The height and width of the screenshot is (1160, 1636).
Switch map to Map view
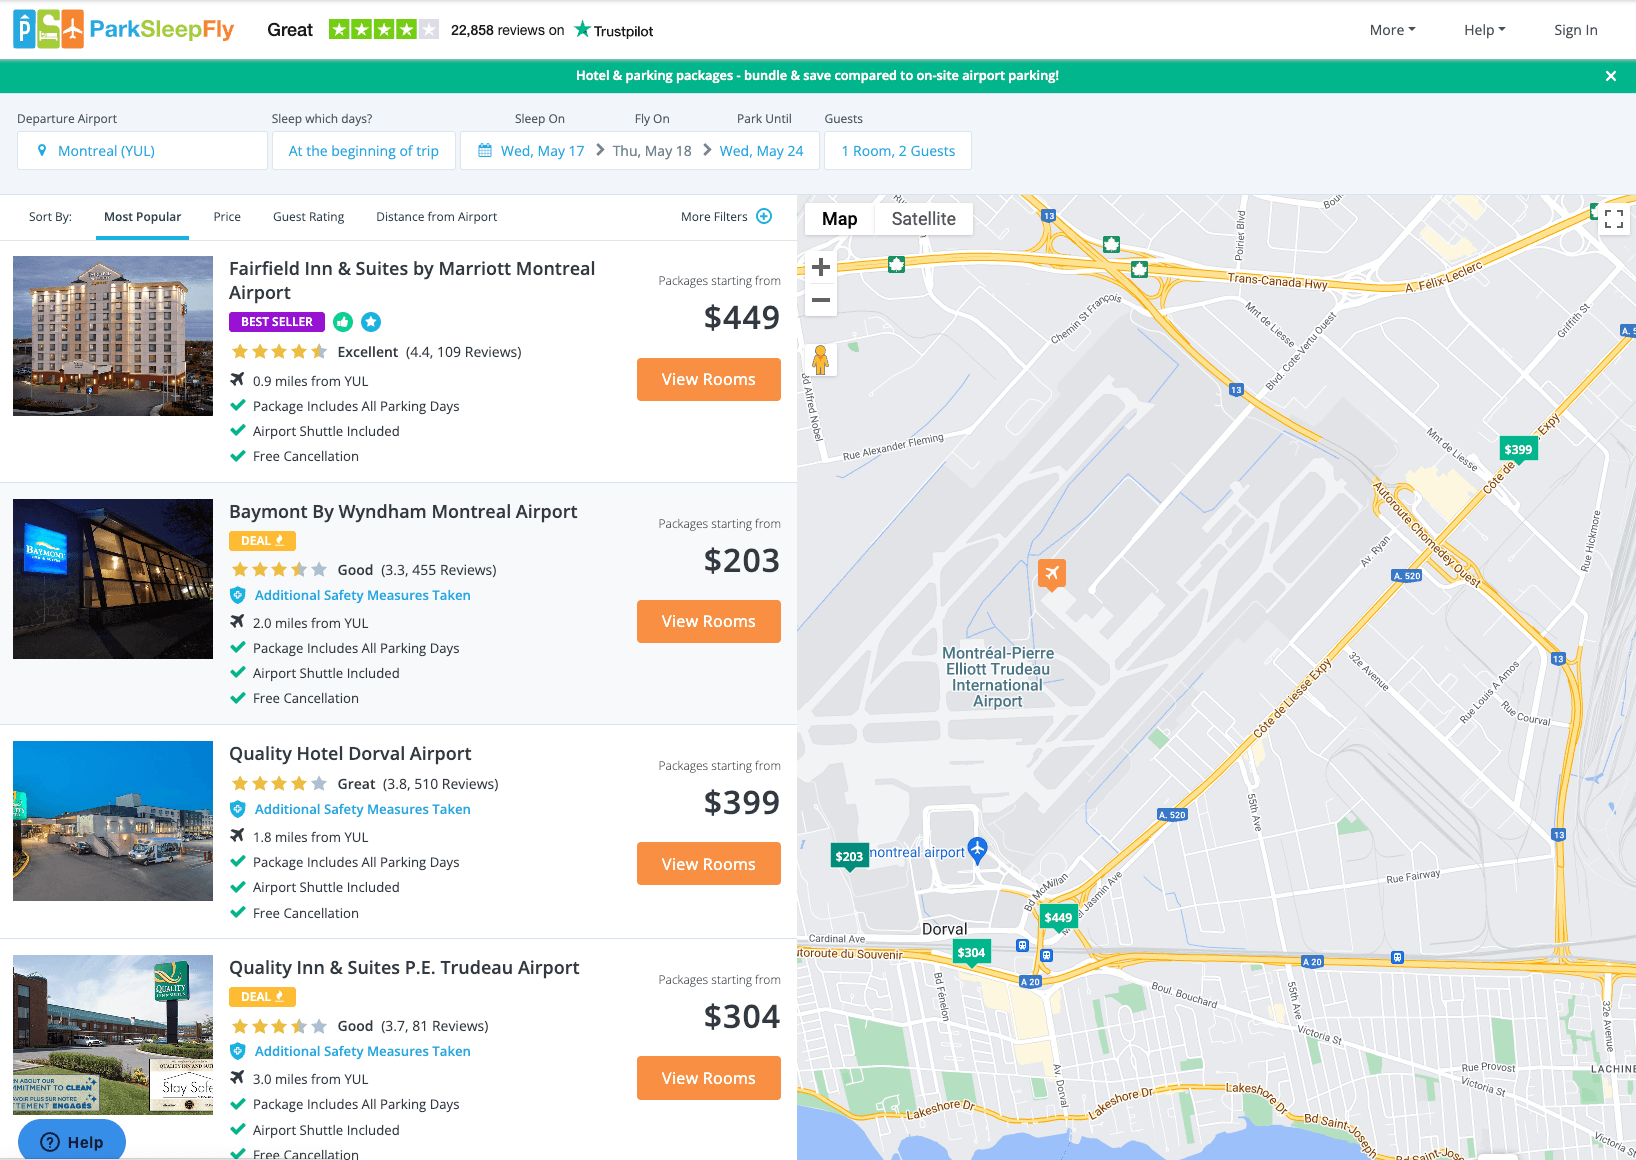pyautogui.click(x=839, y=219)
